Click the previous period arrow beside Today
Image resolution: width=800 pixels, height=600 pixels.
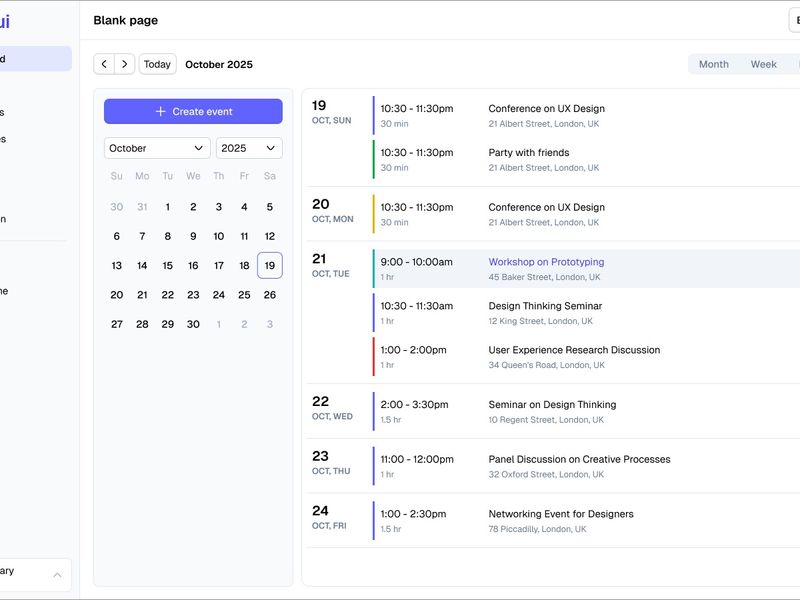point(103,63)
